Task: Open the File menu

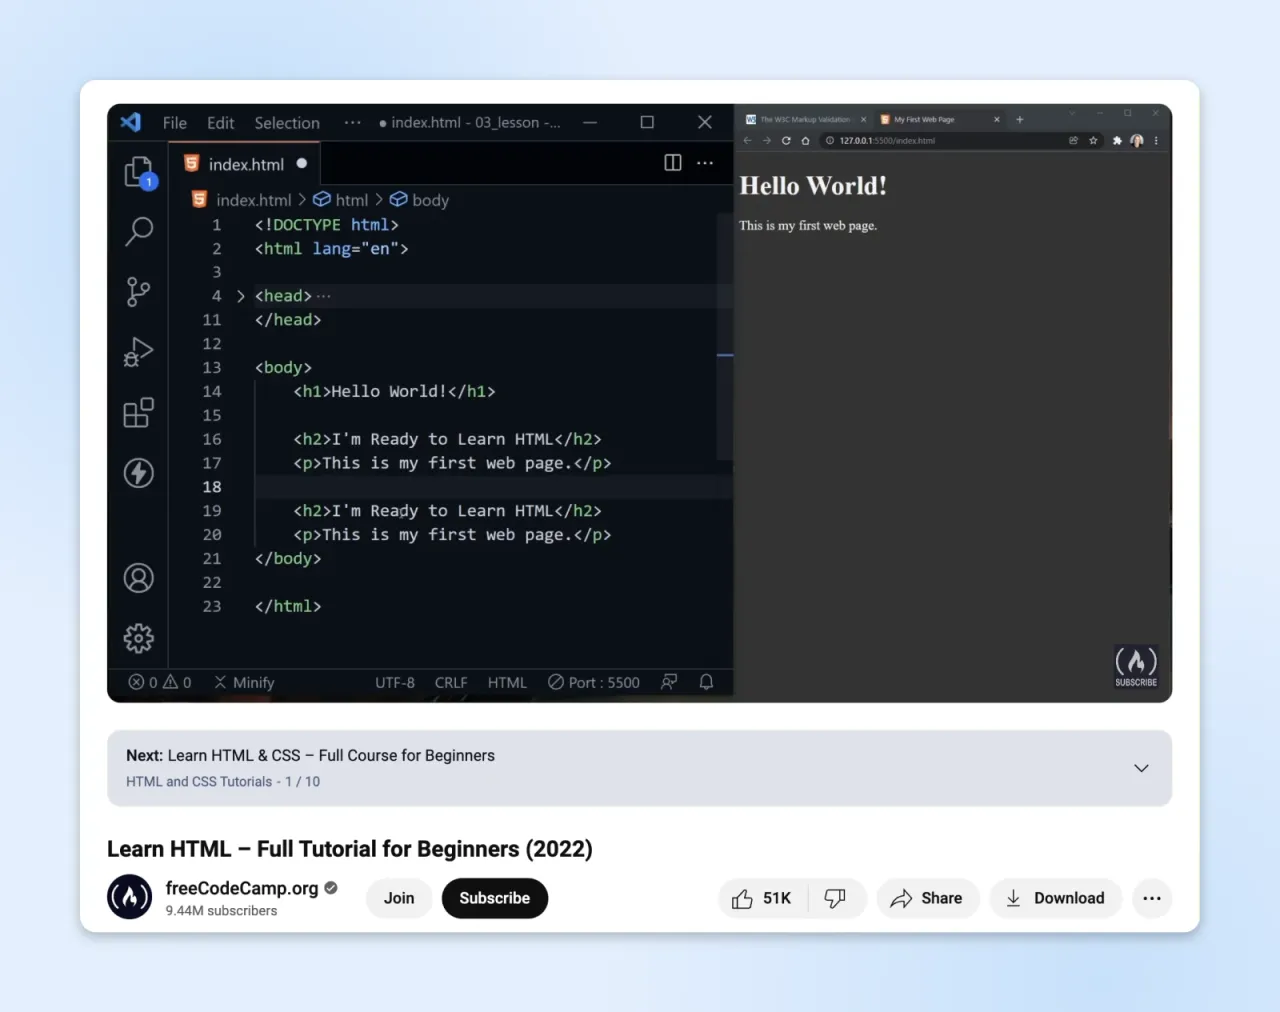Action: click(175, 123)
